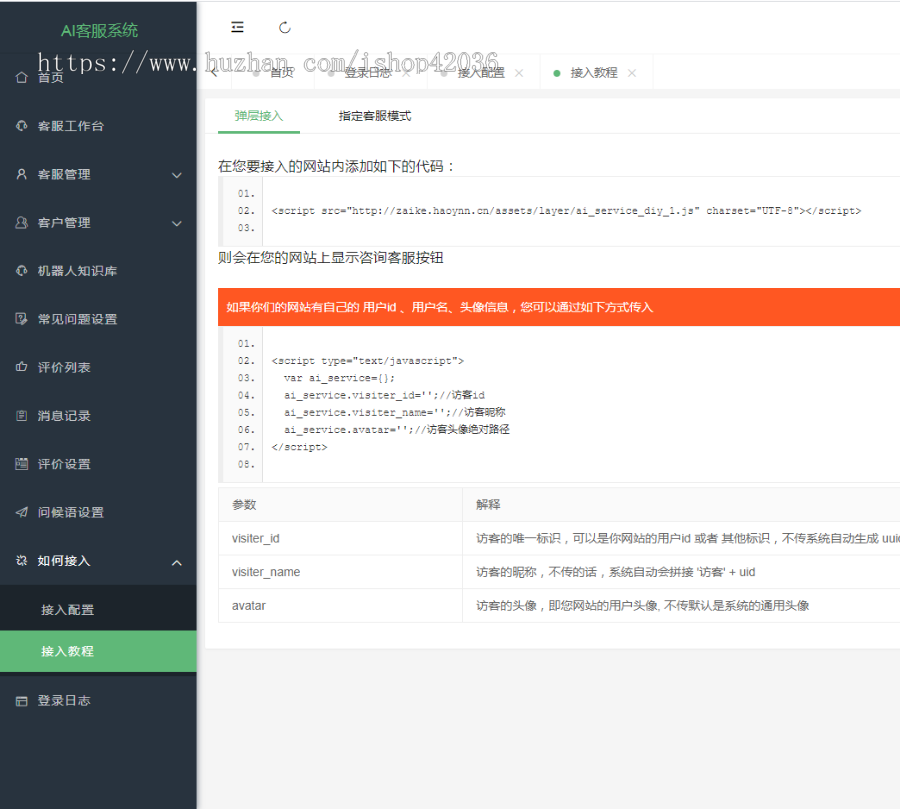Open 问候语设置 in the sidebar
The image size is (900, 809).
[70, 512]
